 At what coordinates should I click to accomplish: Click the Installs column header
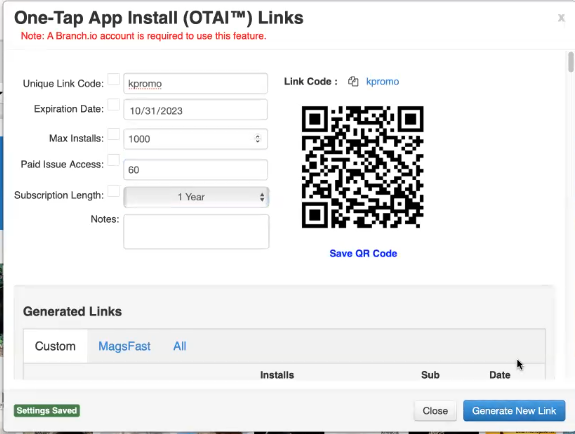277,375
